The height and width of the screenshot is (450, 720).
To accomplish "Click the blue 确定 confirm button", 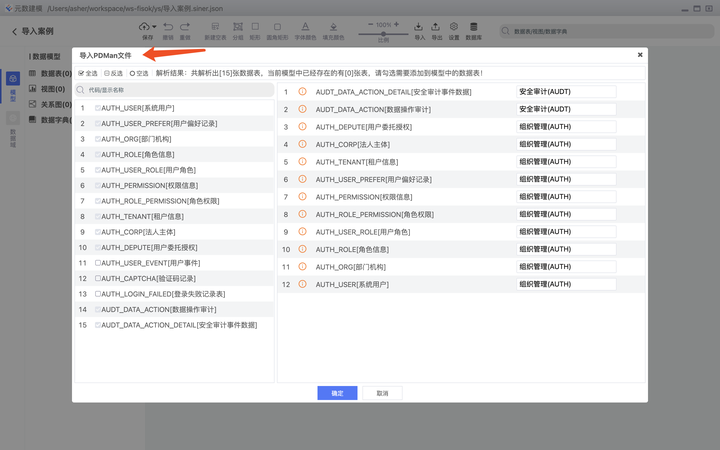I will (x=337, y=393).
